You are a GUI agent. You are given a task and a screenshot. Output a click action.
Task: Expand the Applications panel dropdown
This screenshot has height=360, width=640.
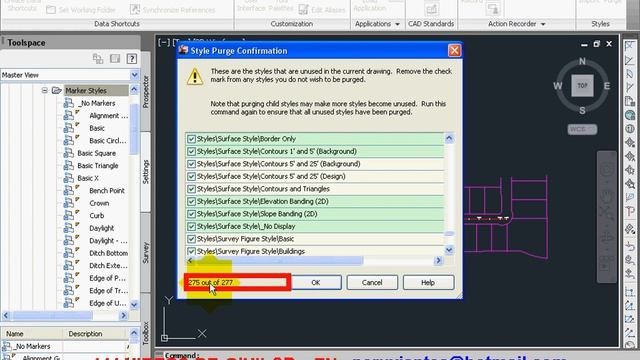click(x=398, y=24)
